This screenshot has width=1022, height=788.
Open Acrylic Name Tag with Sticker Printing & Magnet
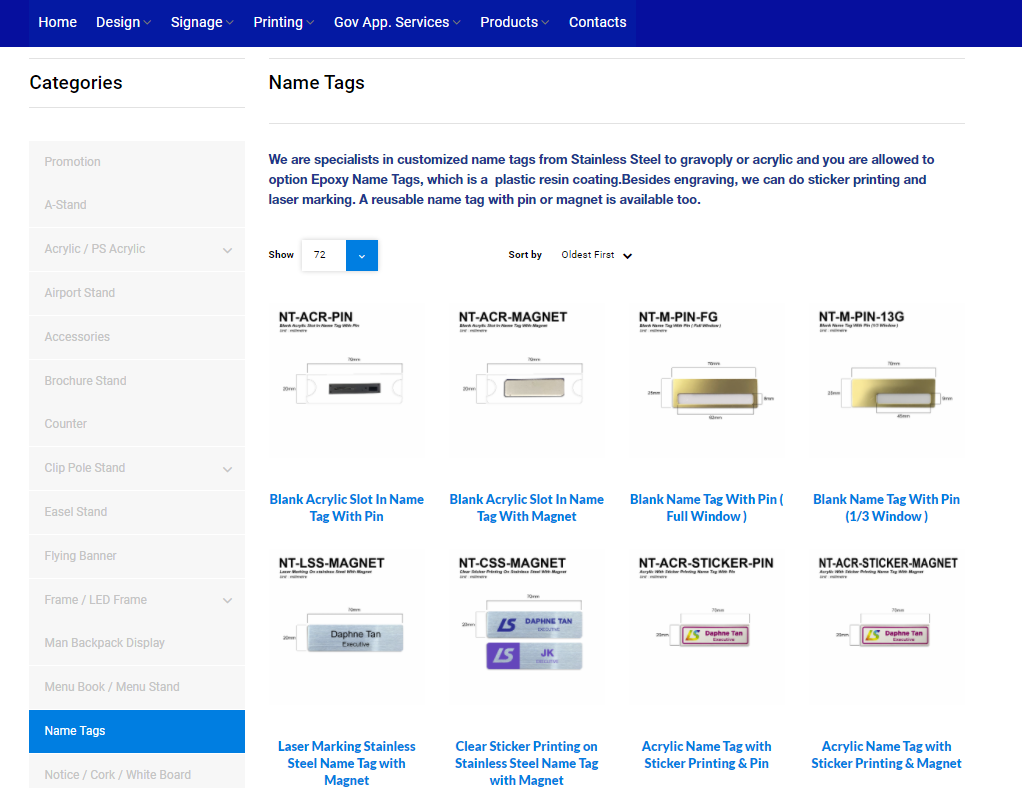[x=886, y=754]
